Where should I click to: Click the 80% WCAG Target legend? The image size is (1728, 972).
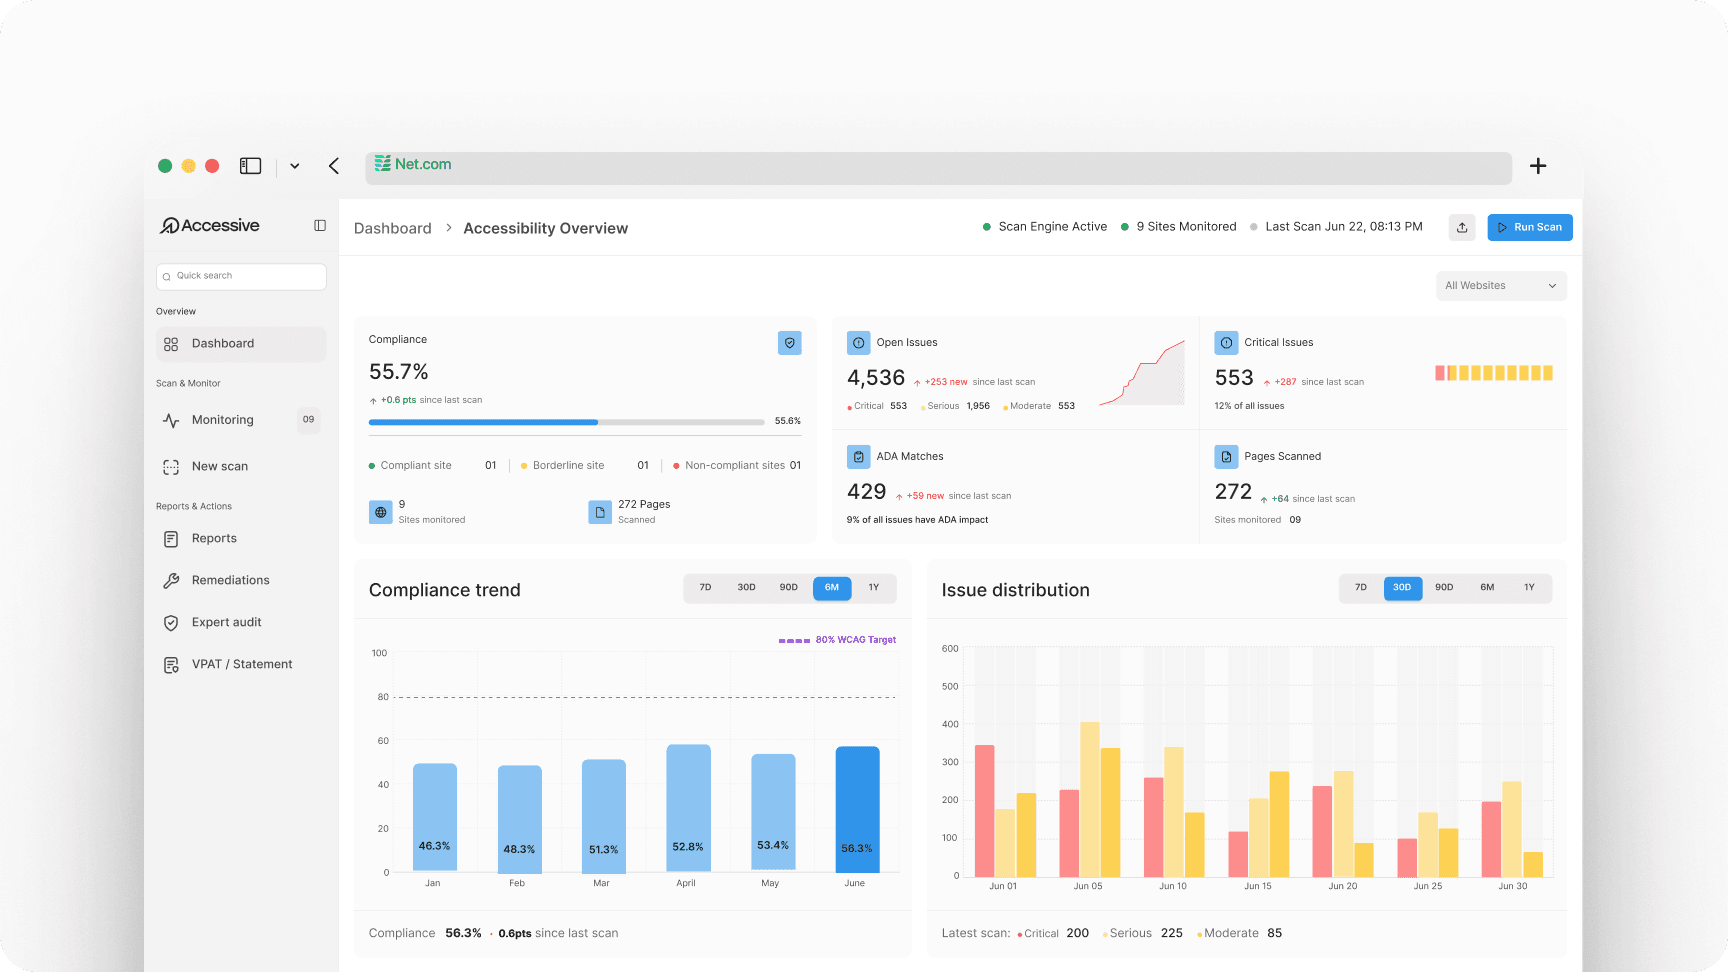tap(838, 640)
